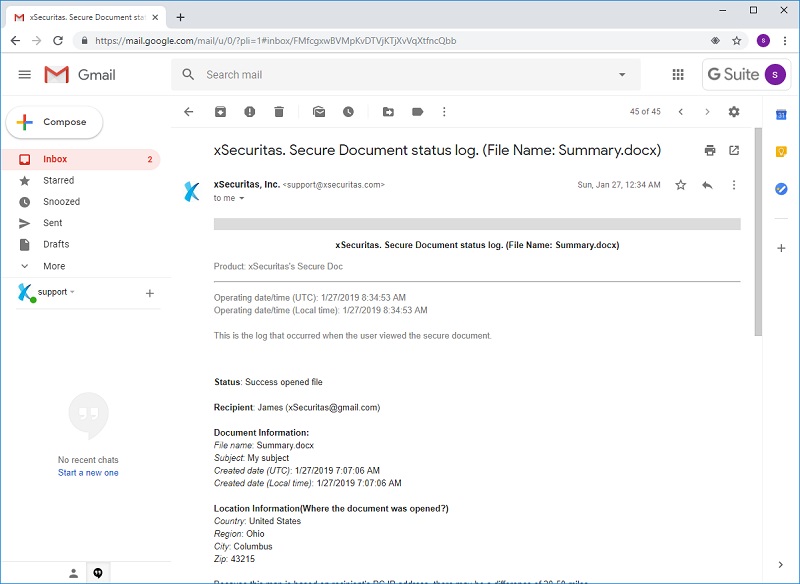Hide side panel chevron

781,565
